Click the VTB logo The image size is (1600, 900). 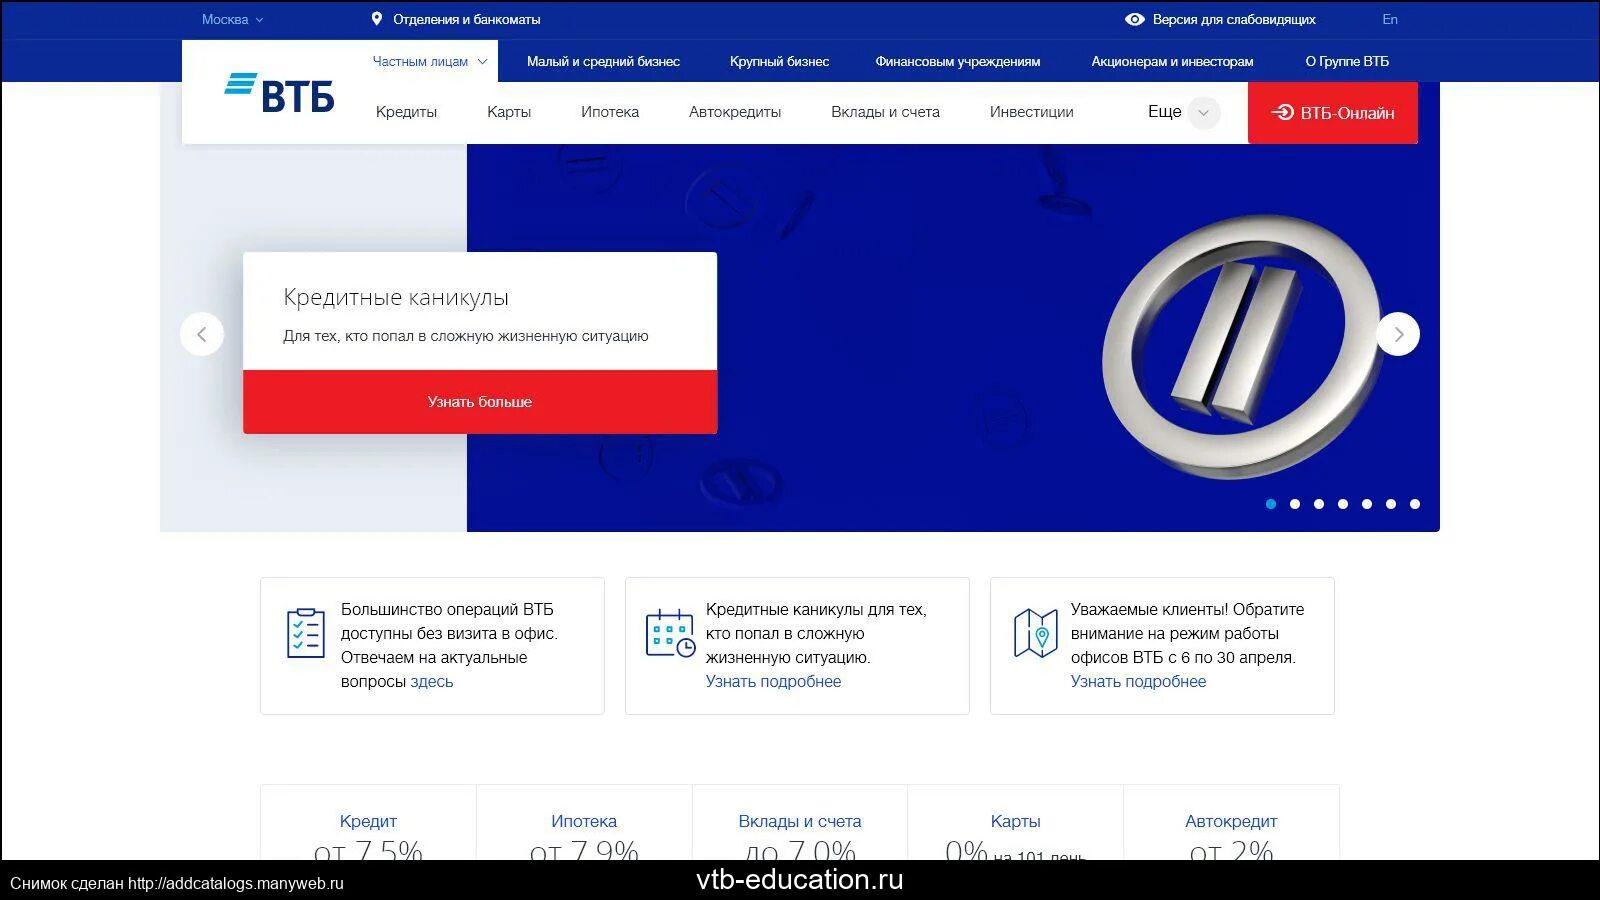(279, 93)
